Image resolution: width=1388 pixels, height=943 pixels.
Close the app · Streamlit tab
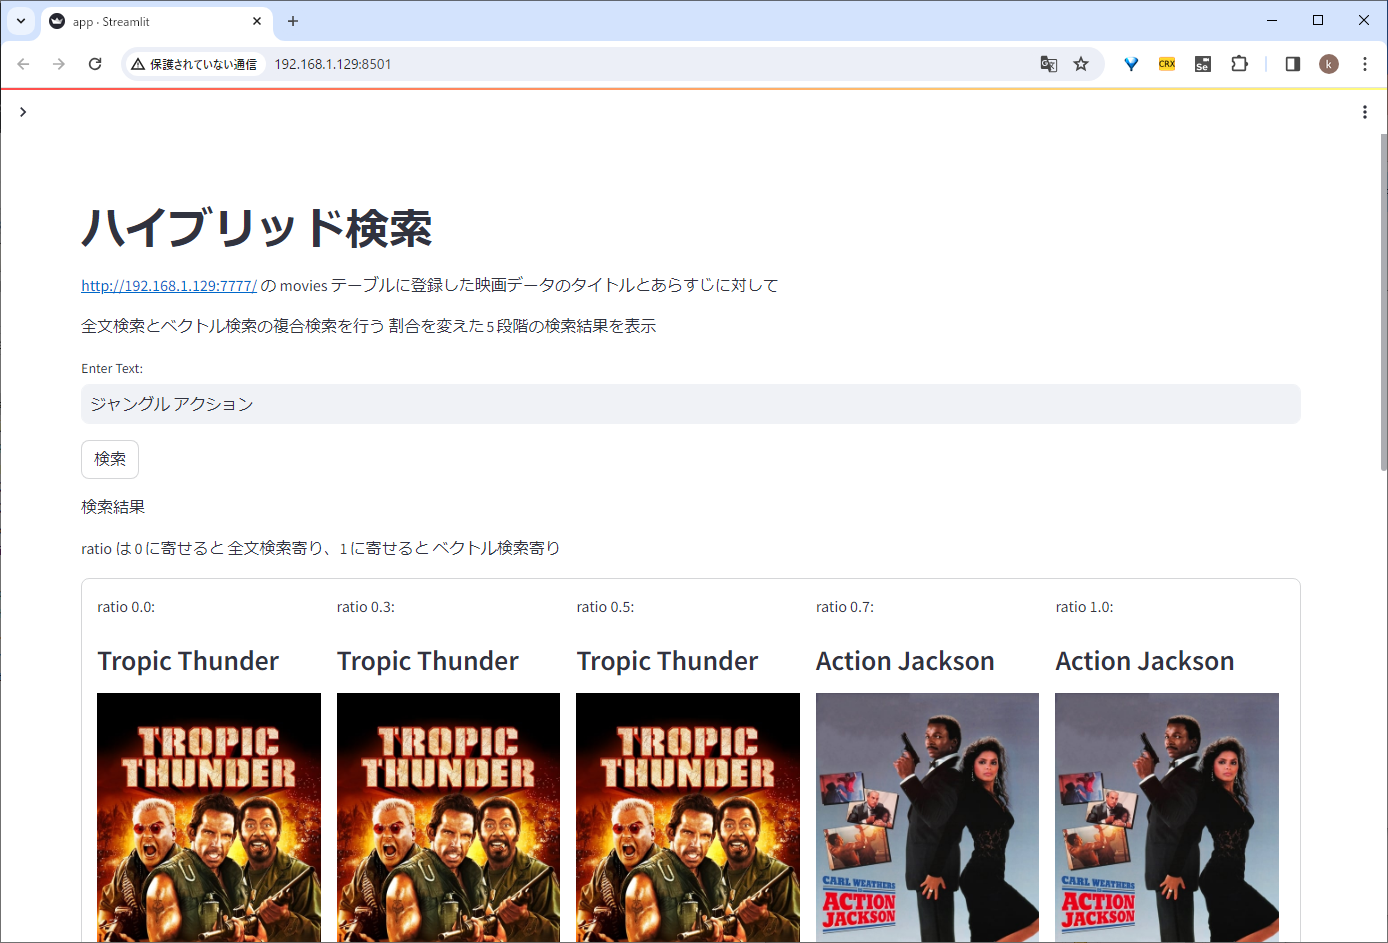pos(257,21)
